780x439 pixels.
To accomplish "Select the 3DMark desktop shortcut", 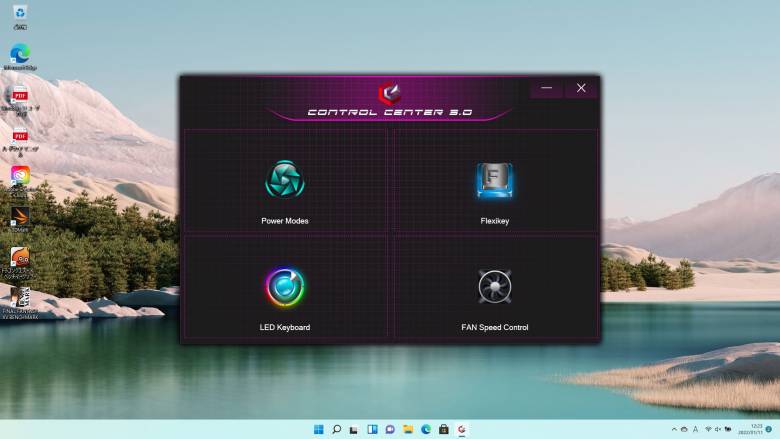I will pos(20,220).
